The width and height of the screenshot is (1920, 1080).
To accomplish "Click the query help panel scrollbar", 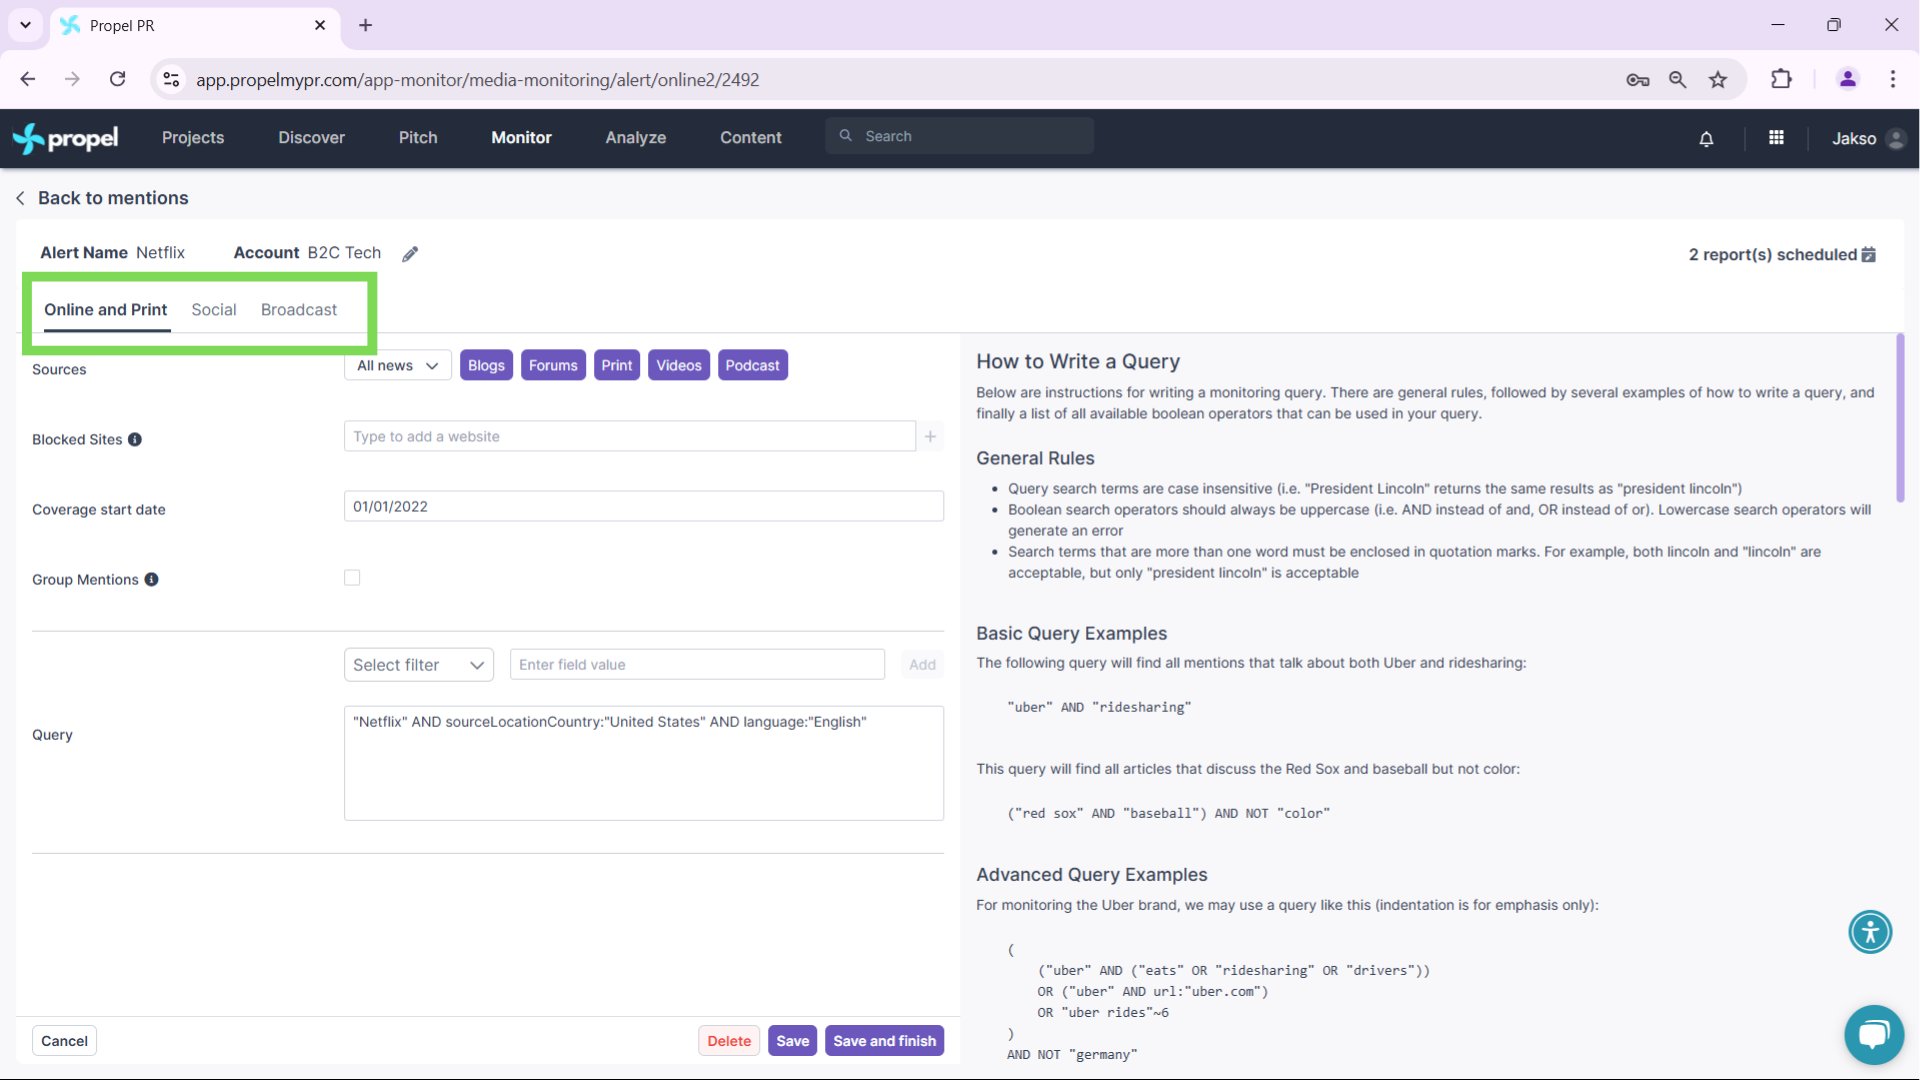I will pyautogui.click(x=1900, y=418).
